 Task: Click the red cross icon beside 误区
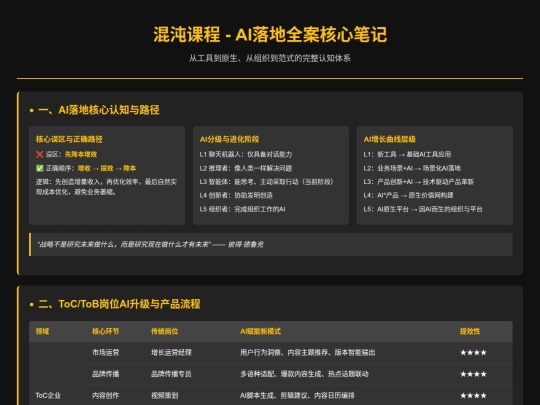coord(40,154)
